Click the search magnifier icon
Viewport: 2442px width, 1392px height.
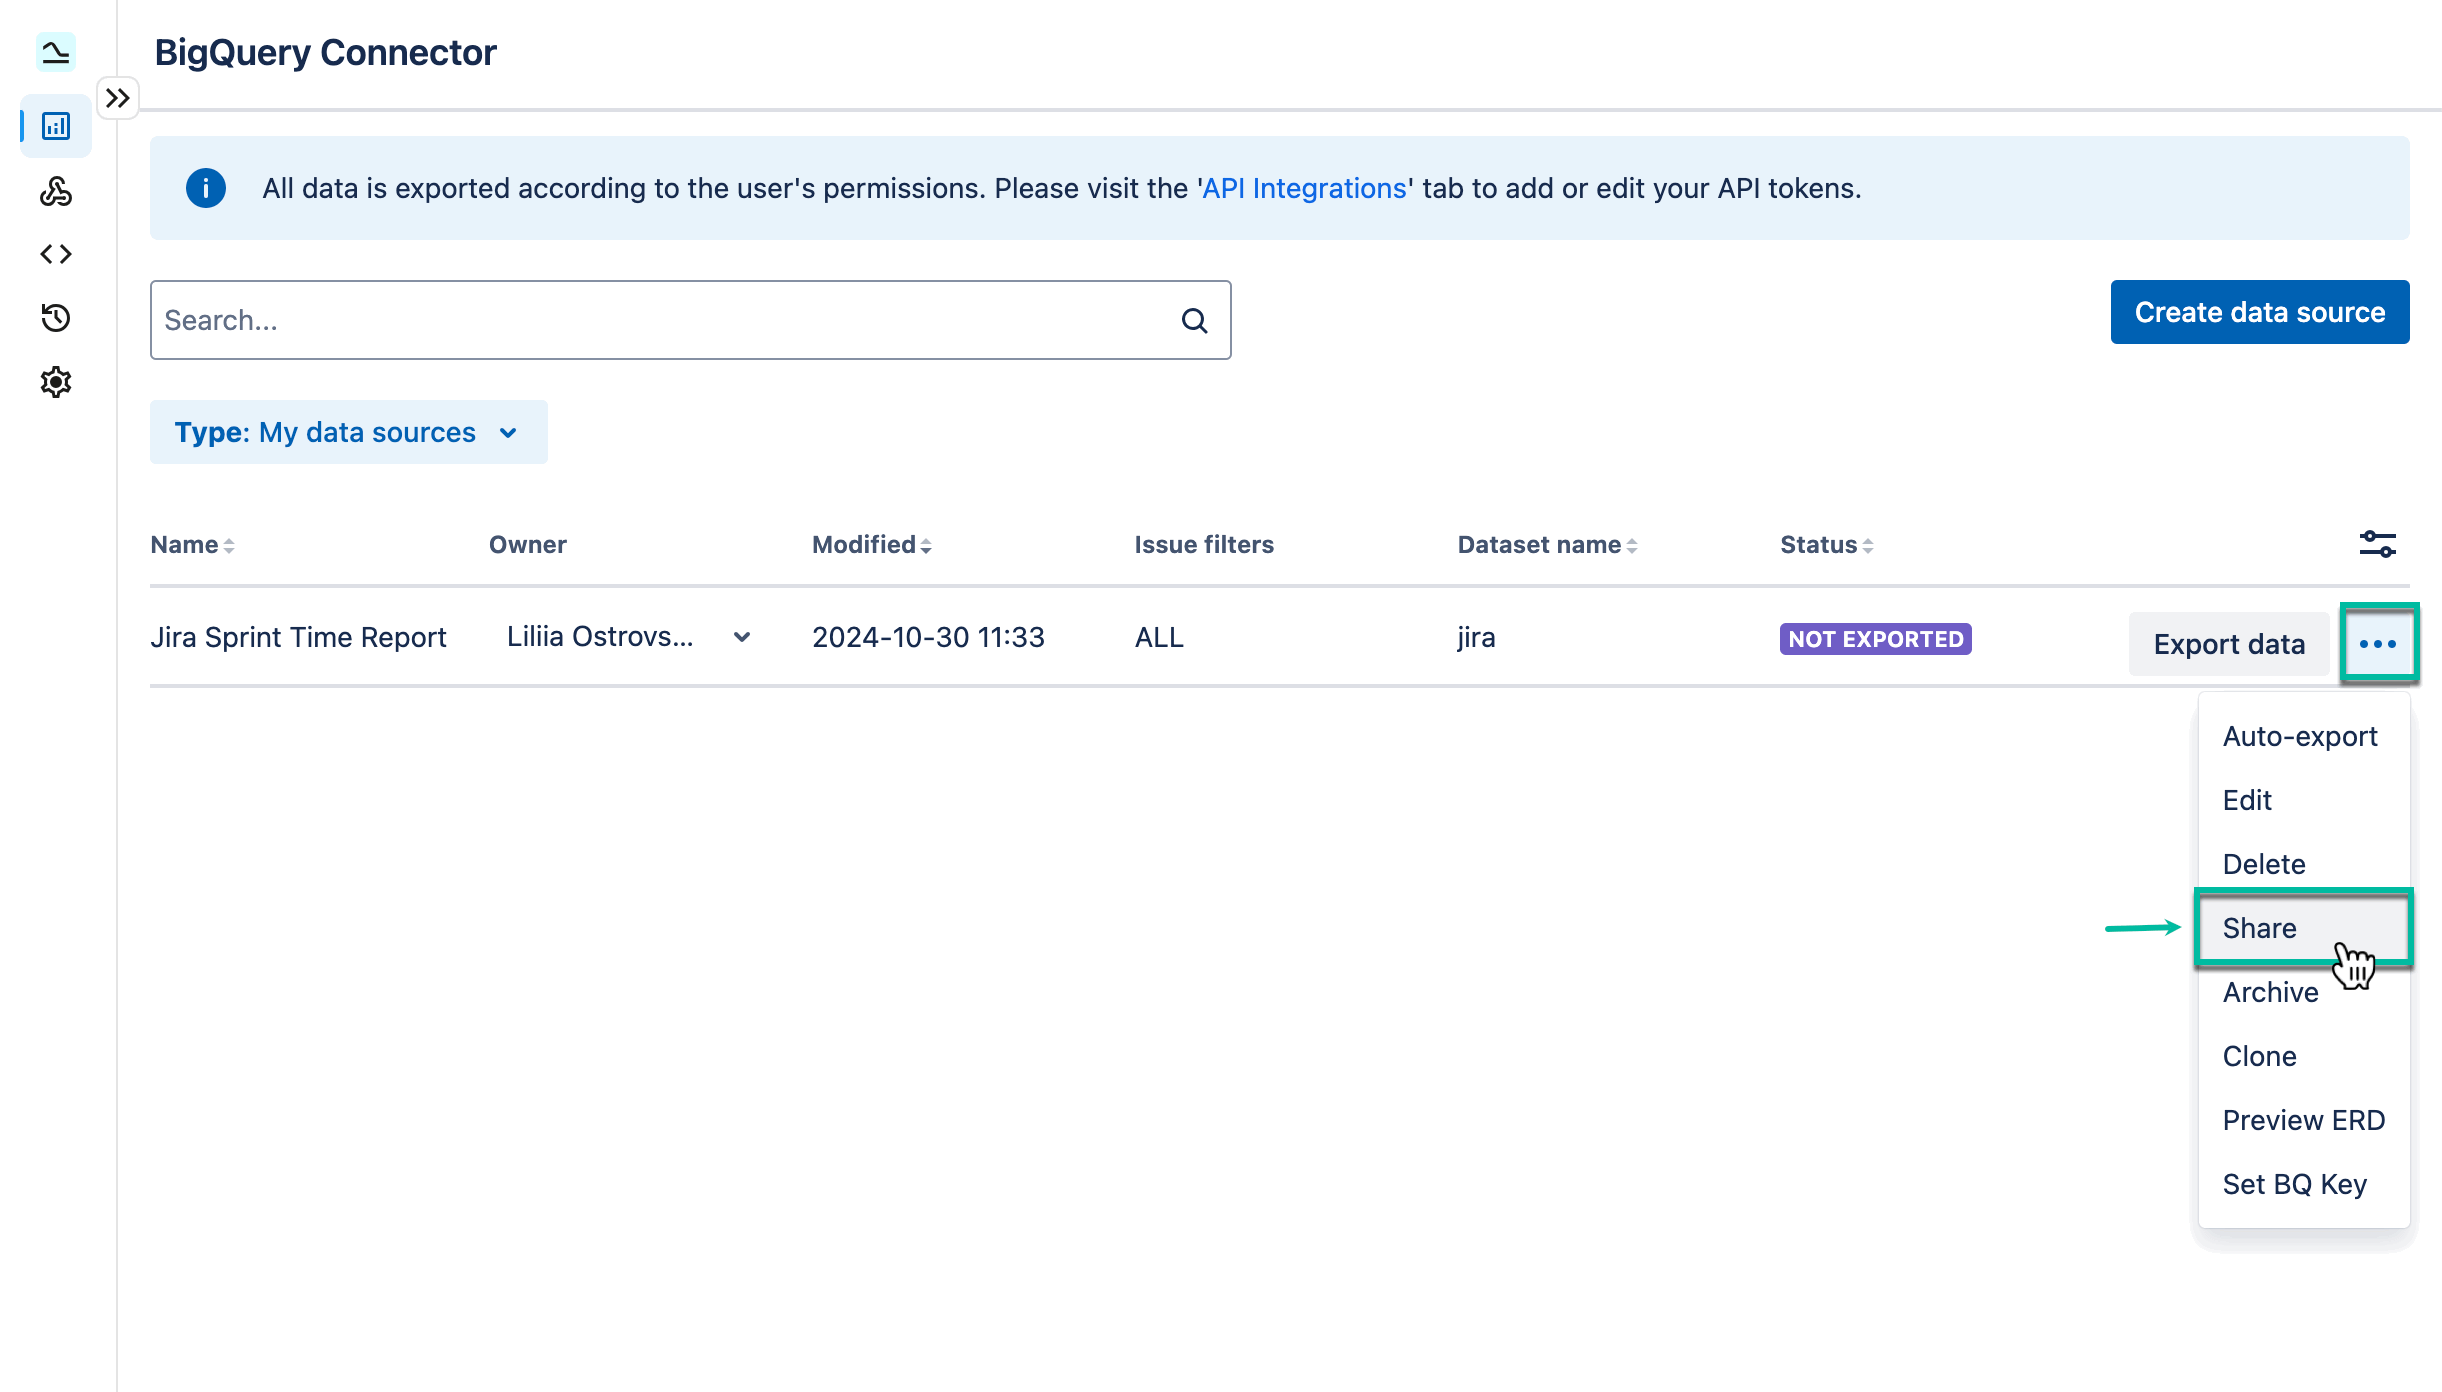pos(1193,320)
